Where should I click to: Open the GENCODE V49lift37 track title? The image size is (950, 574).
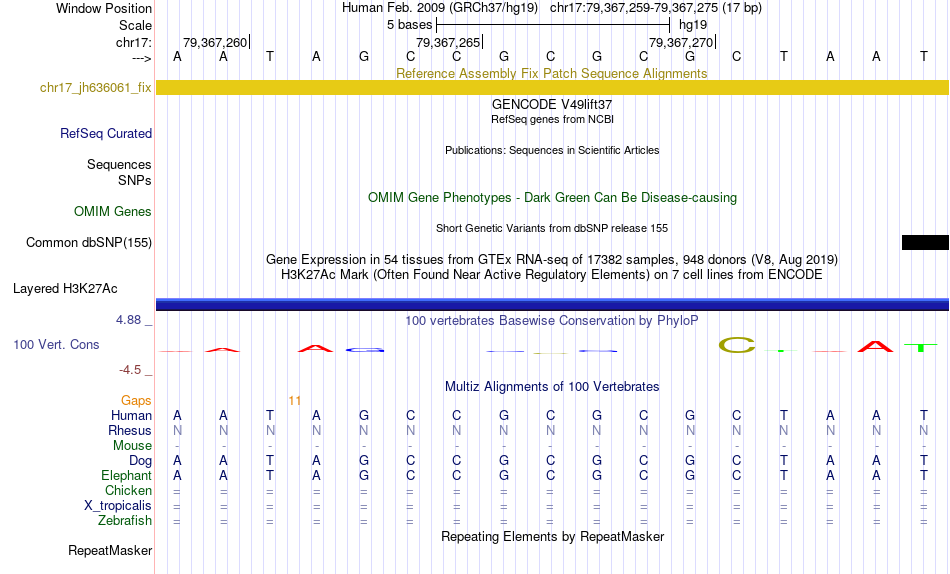[552, 104]
